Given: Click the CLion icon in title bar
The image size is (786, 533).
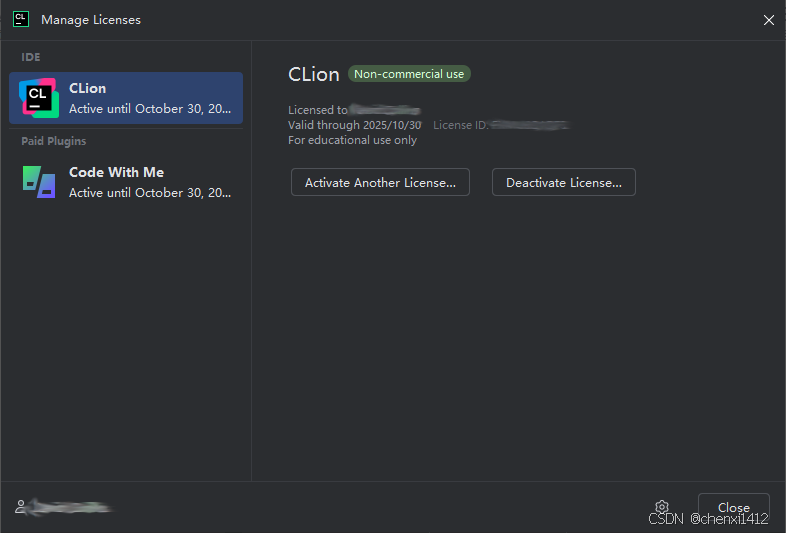Looking at the screenshot, I should pyautogui.click(x=21, y=20).
